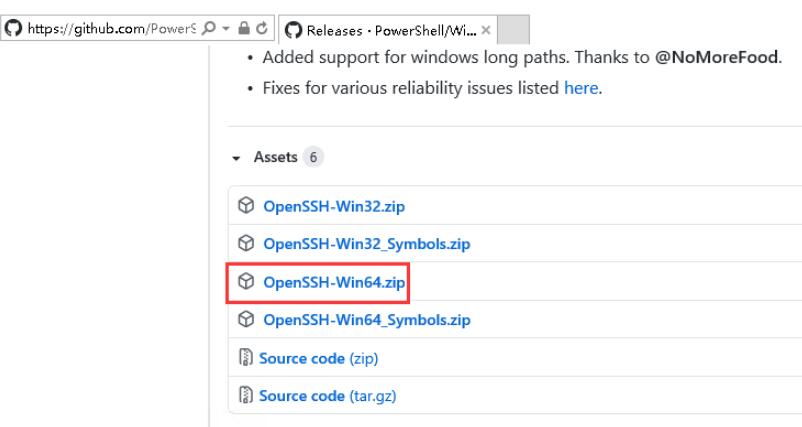The height and width of the screenshot is (427, 802).
Task: Click the zip file icon beside Source code (zip)
Action: tap(246, 357)
